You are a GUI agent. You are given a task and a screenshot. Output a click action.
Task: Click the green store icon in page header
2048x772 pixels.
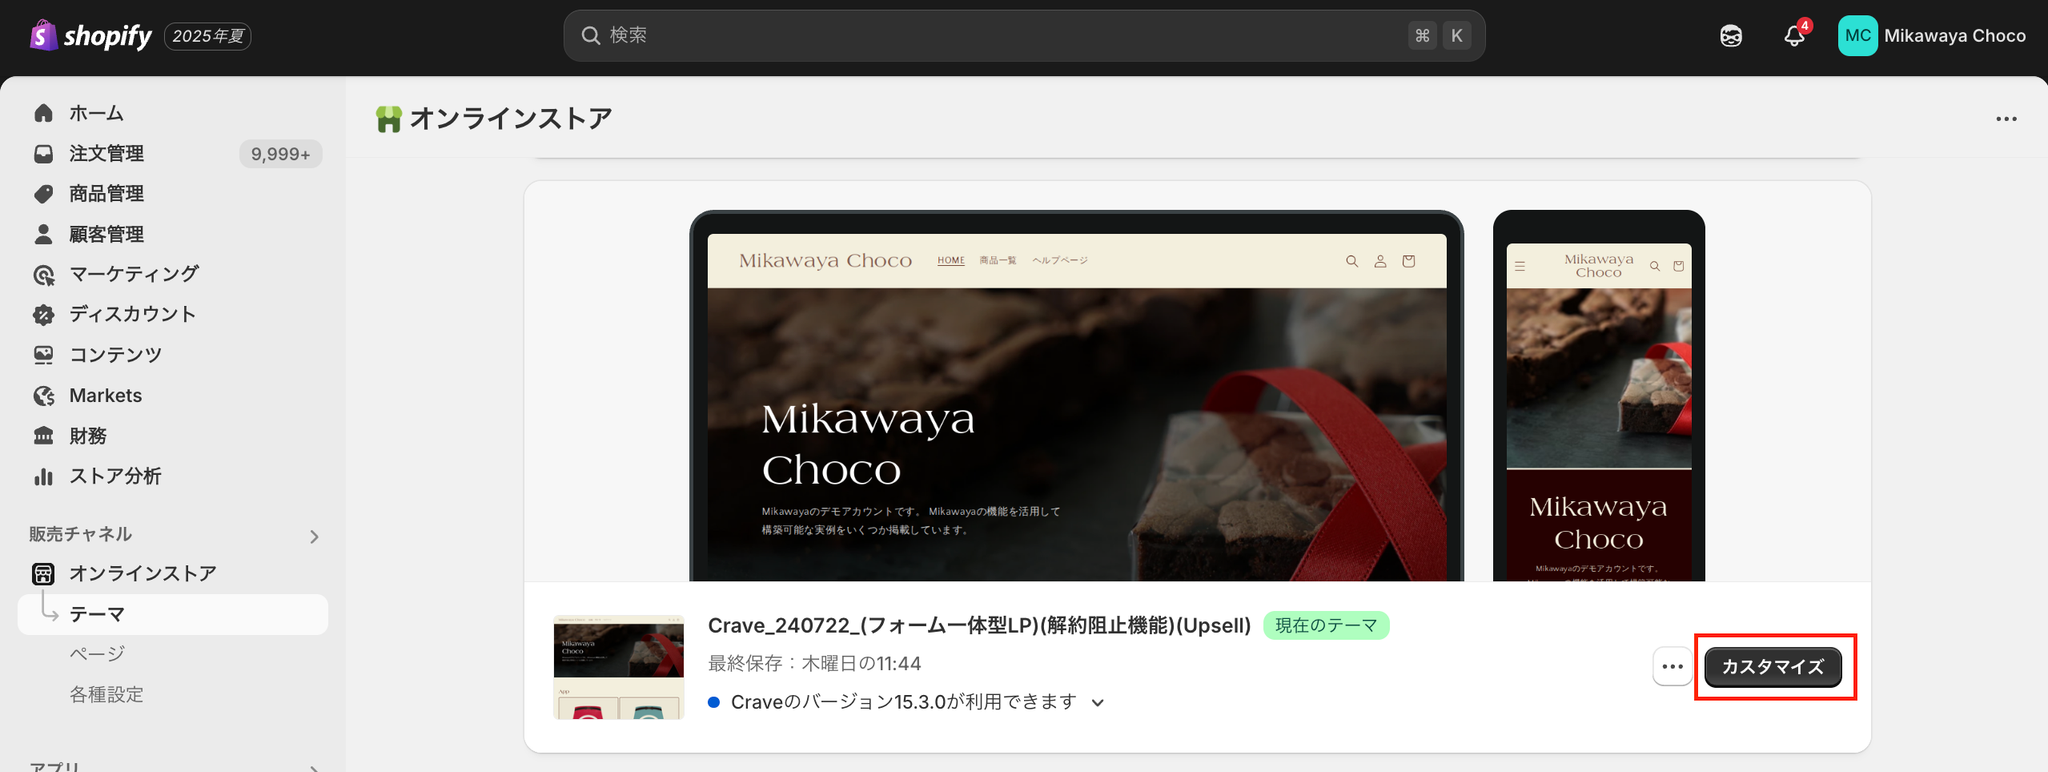tap(388, 119)
